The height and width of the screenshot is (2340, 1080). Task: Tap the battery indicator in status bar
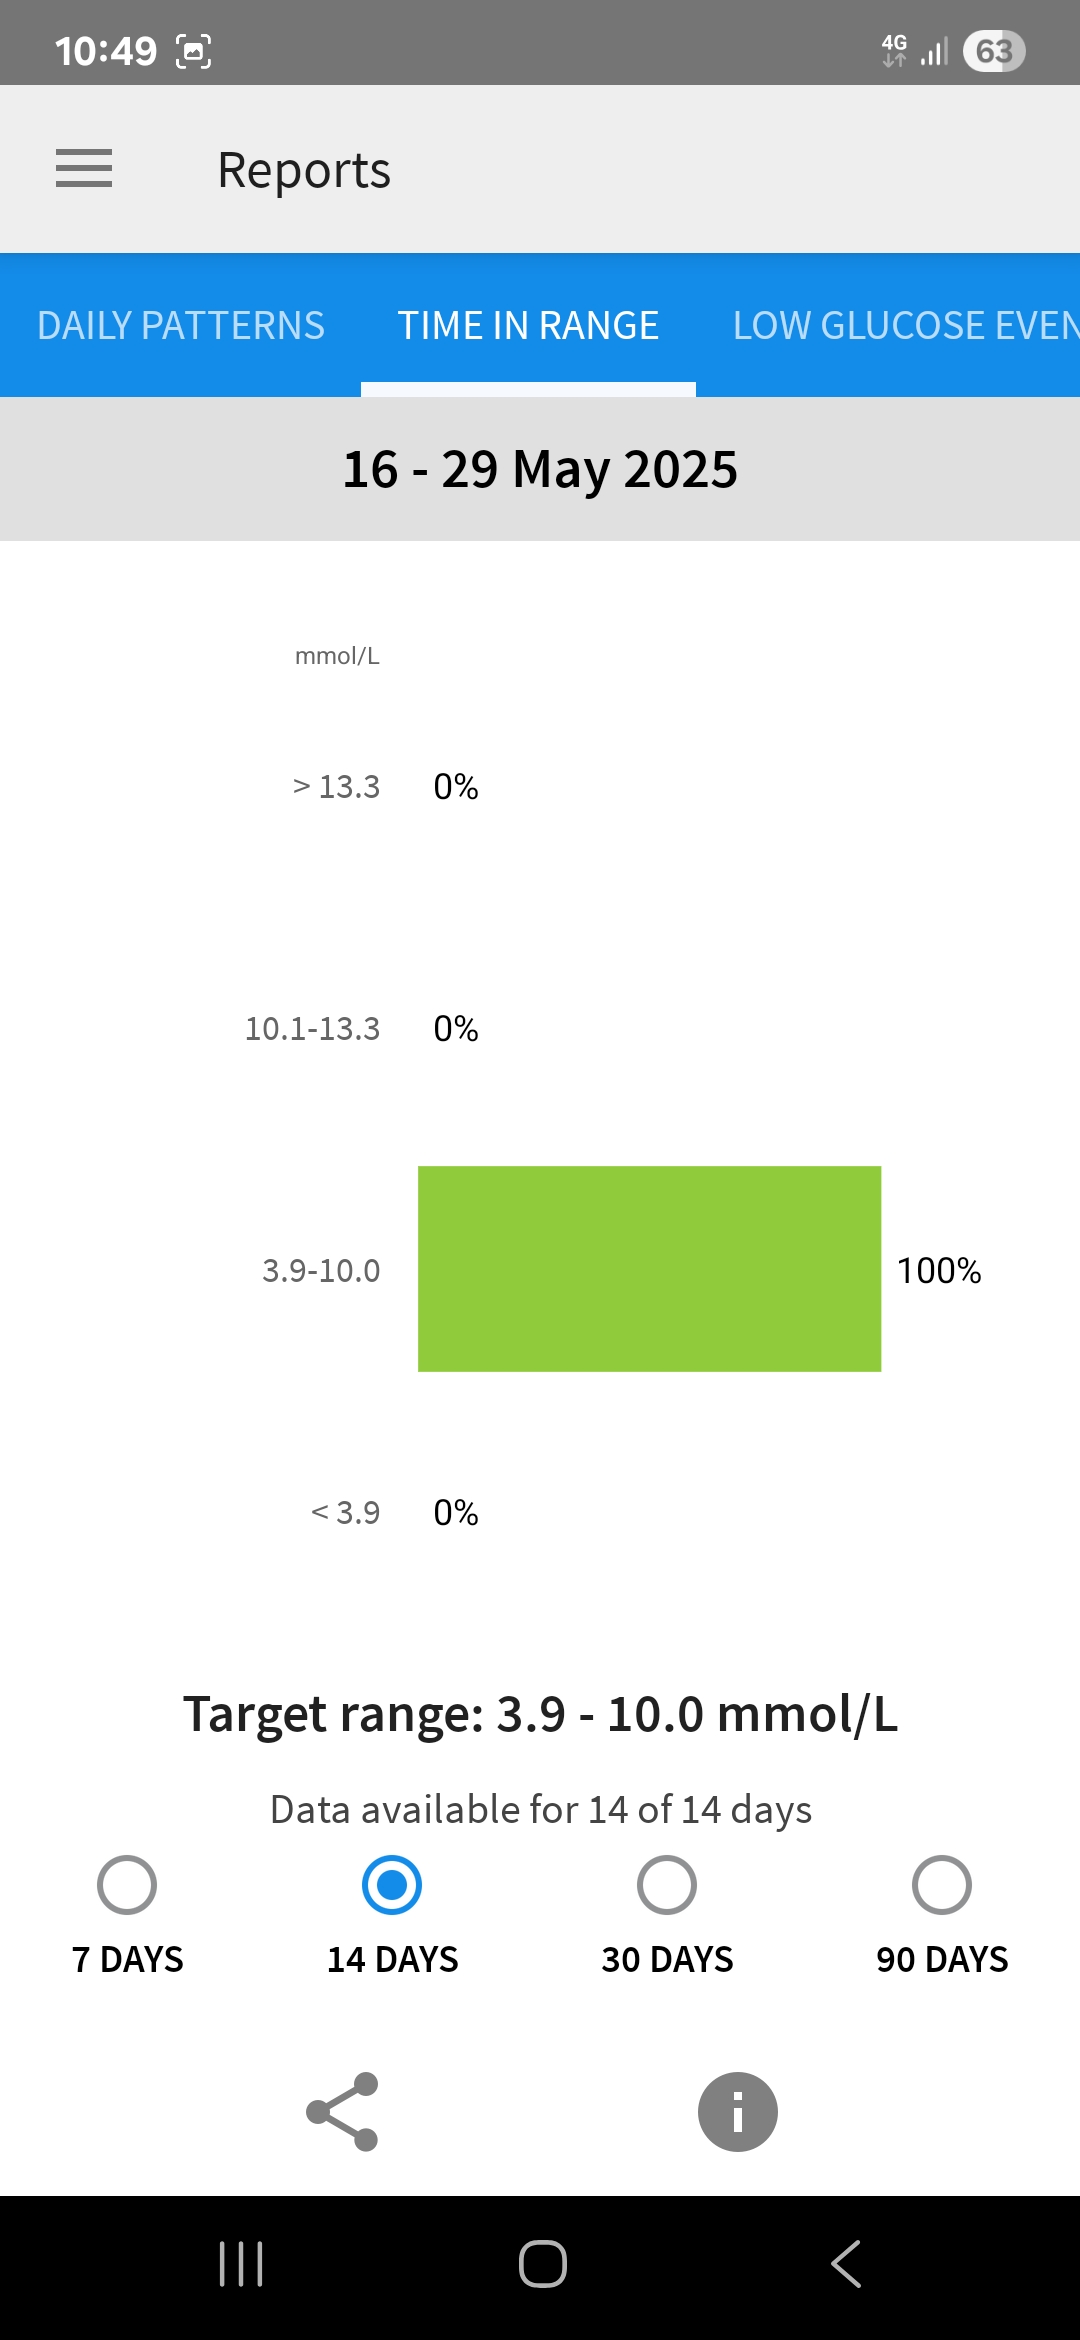pyautogui.click(x=993, y=51)
